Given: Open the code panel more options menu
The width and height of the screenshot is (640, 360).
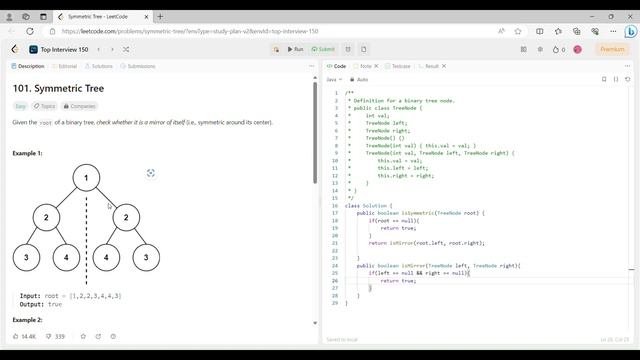Looking at the screenshot, I should coord(627,66).
